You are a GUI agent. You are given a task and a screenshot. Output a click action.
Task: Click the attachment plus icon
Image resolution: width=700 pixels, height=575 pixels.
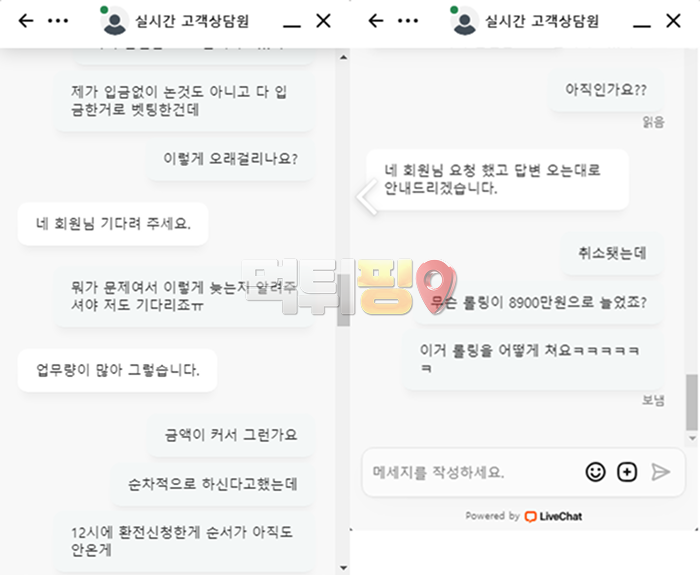tap(627, 472)
